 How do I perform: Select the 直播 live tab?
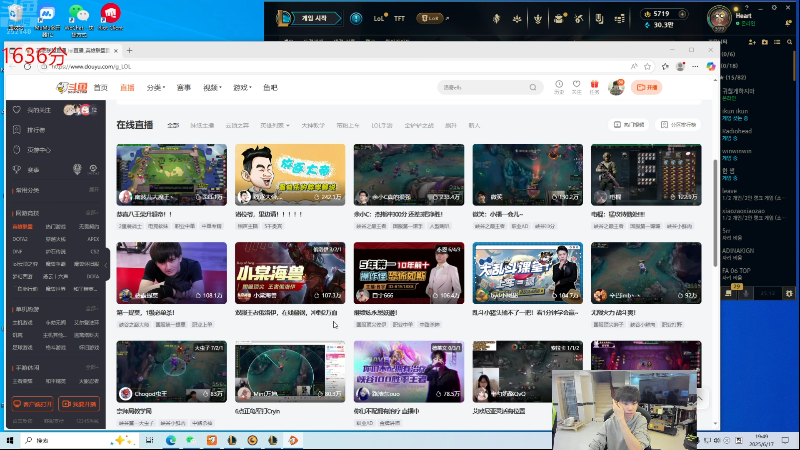(x=127, y=88)
